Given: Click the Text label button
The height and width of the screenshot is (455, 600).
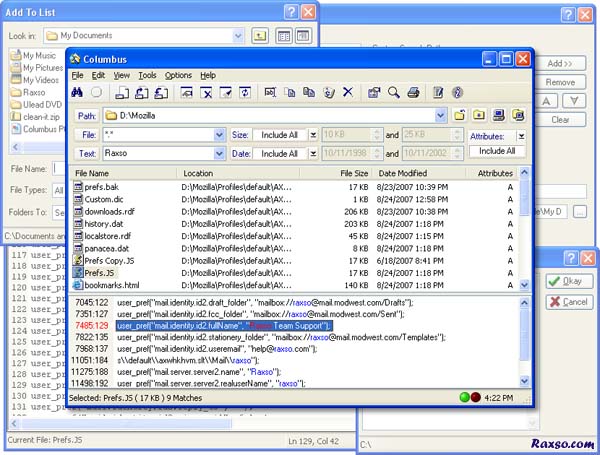Looking at the screenshot, I should (87, 153).
